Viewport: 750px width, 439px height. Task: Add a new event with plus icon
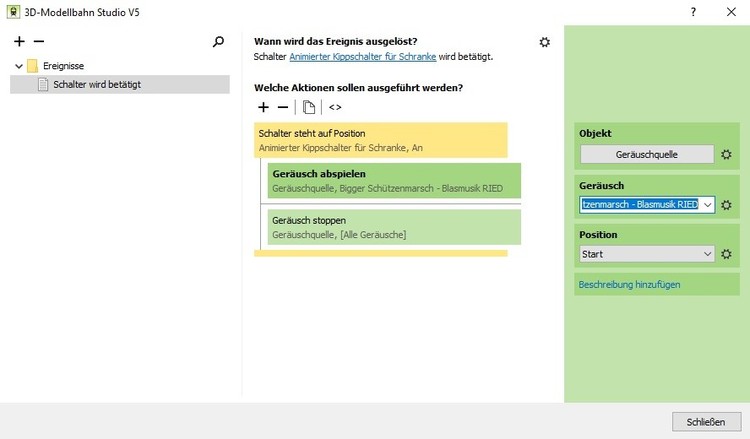coord(19,42)
